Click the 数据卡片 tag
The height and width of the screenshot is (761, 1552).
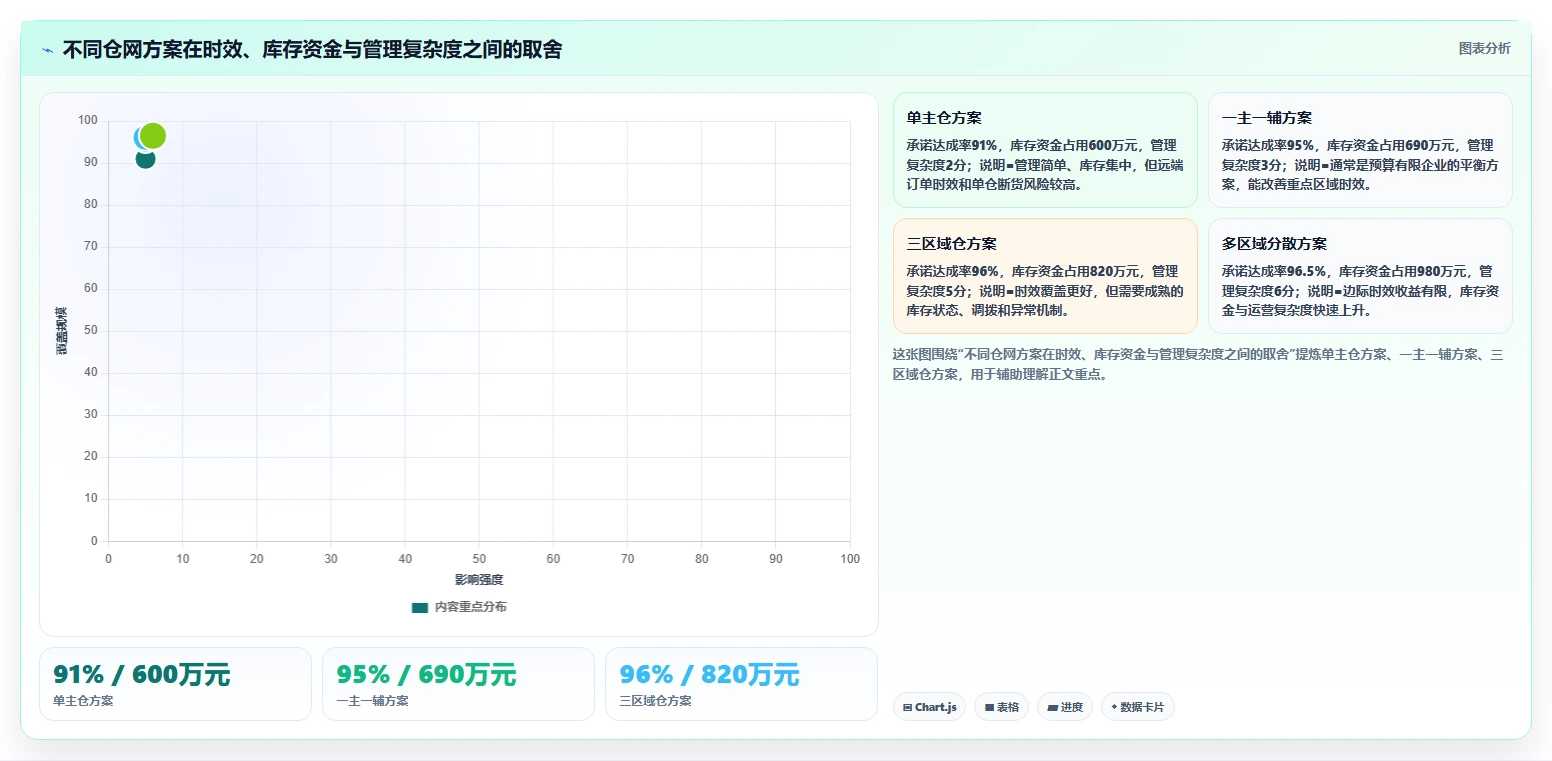[1137, 707]
